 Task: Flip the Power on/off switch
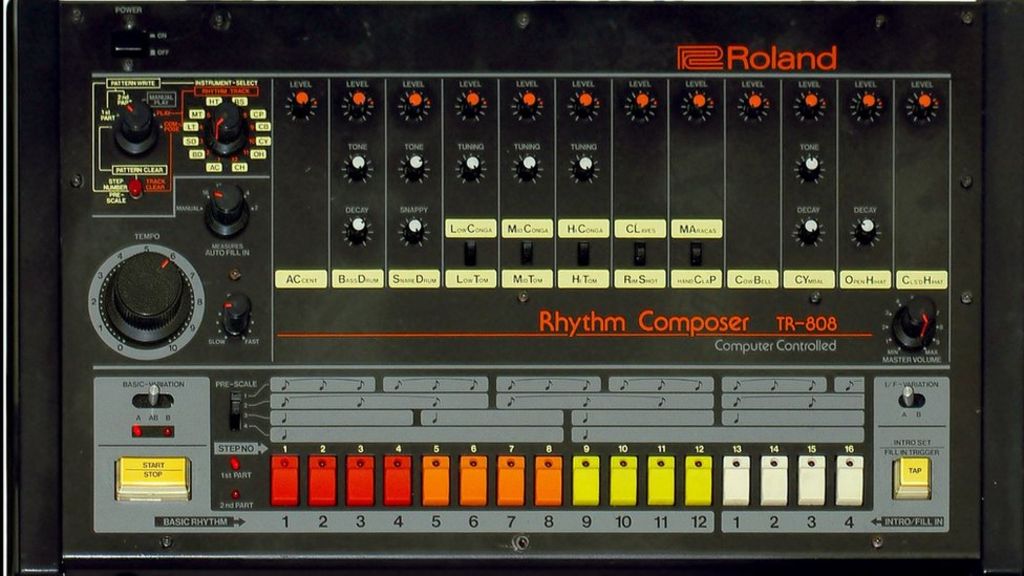point(128,44)
